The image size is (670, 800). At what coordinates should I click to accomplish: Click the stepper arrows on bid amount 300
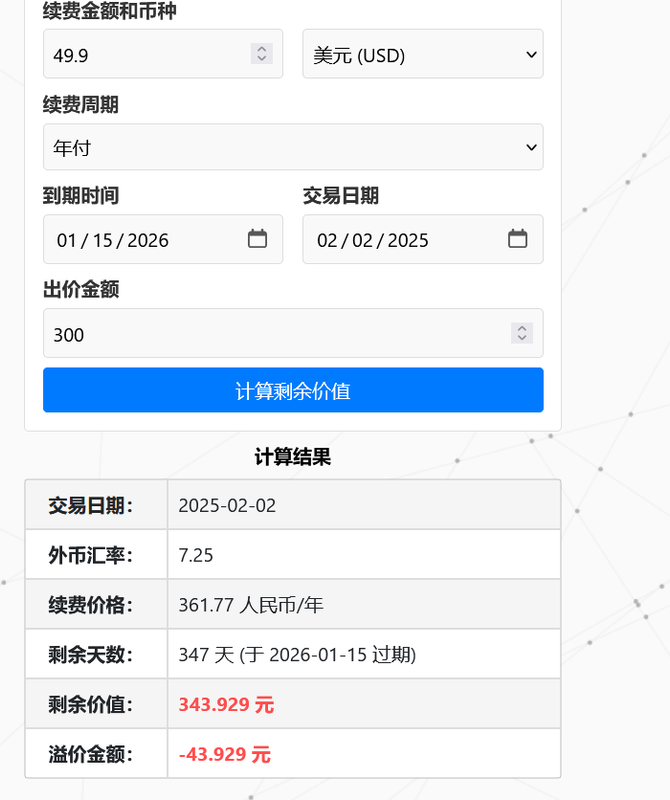point(522,333)
